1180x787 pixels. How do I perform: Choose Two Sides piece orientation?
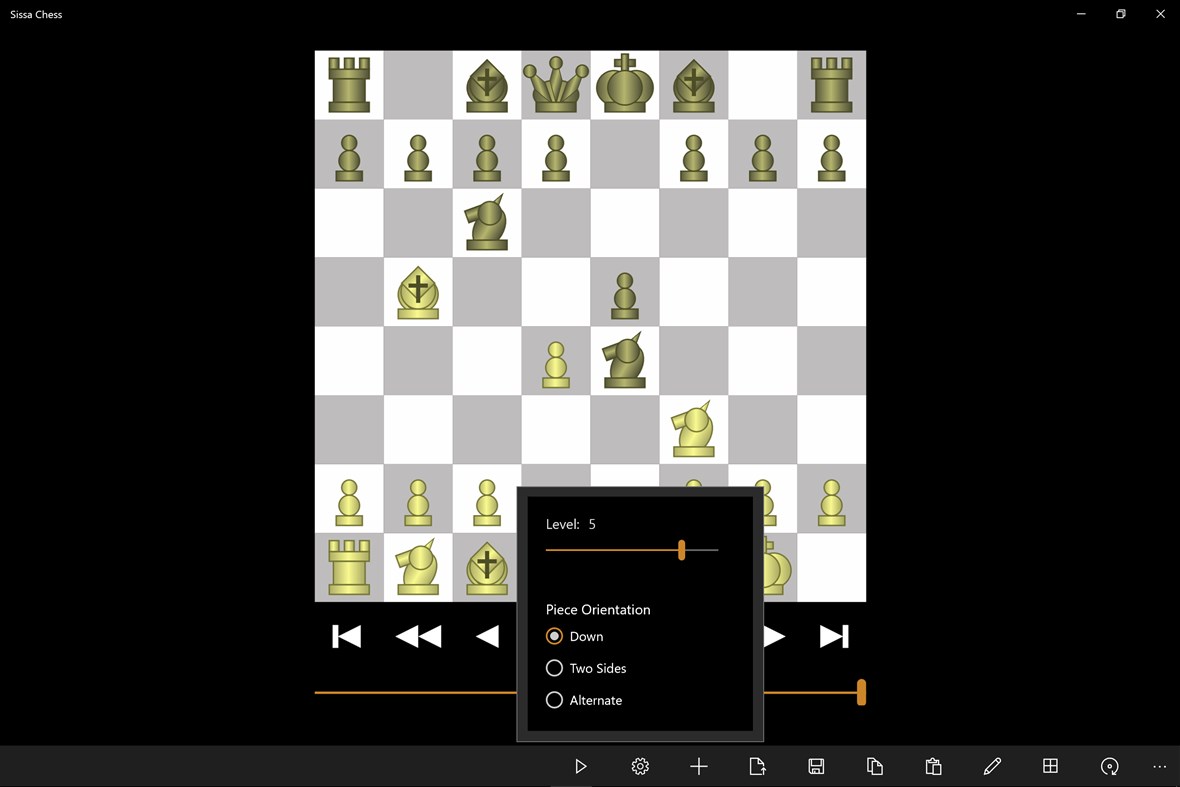[x=555, y=668]
